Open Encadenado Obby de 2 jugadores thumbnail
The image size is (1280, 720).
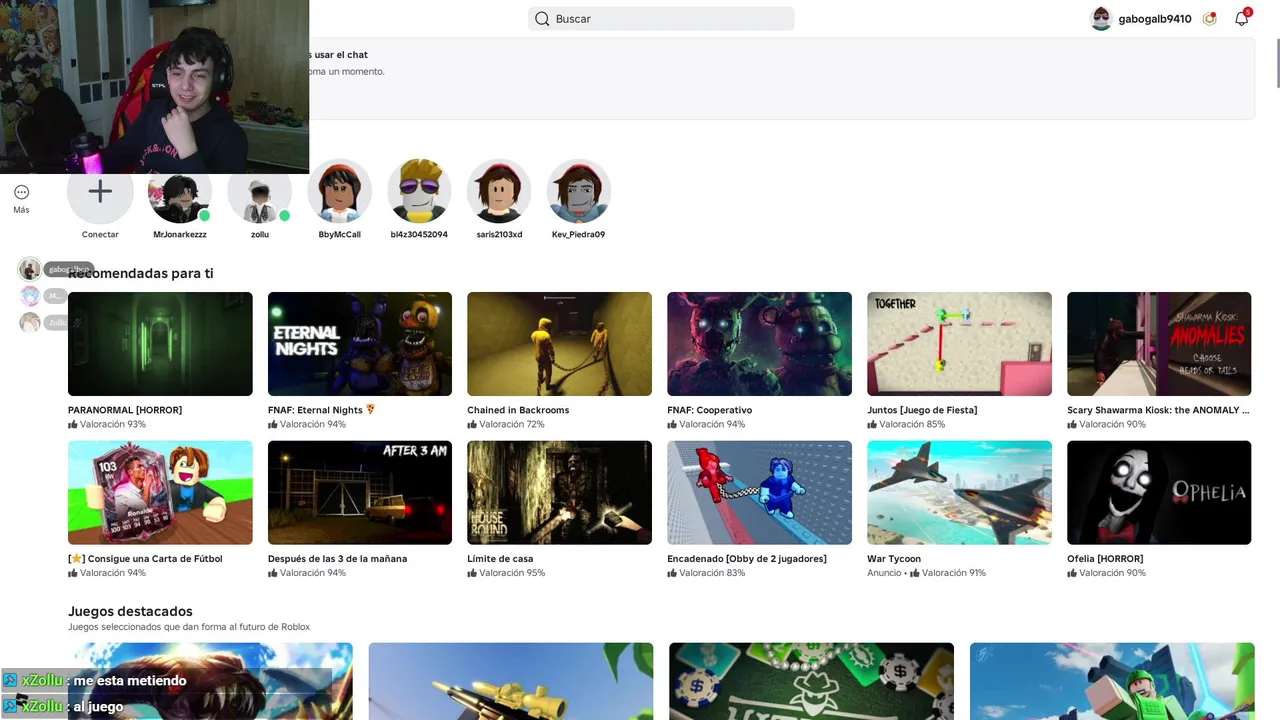[x=759, y=493]
